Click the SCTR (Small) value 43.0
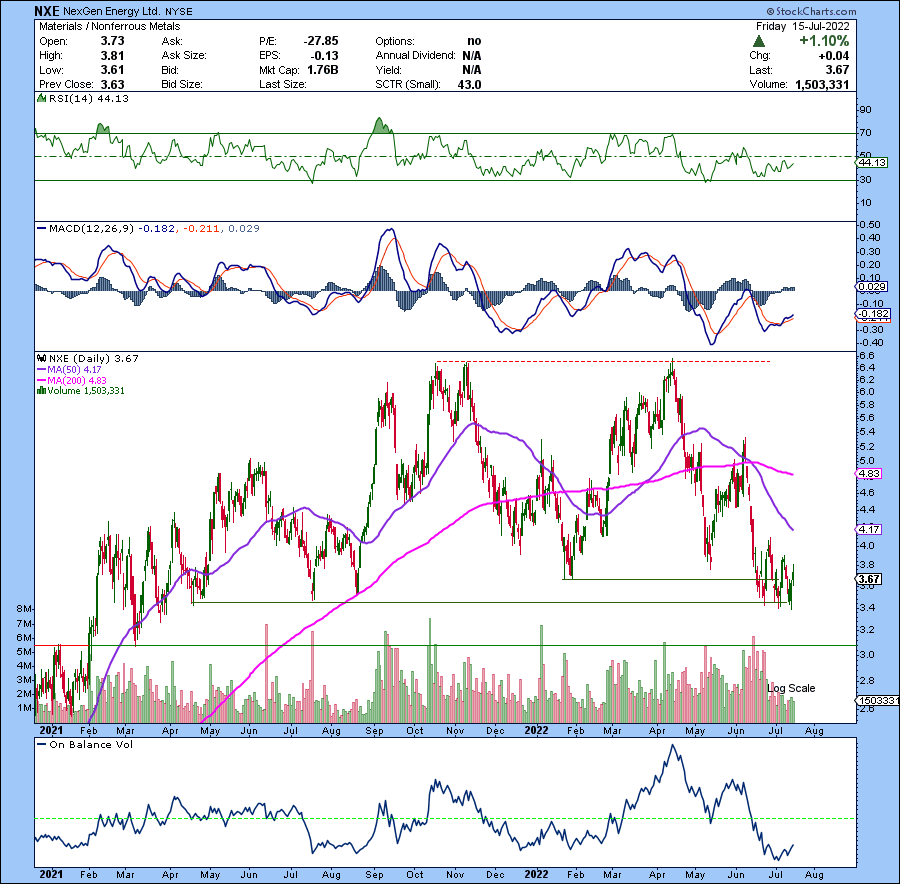Screen dimensions: 900x884 pyautogui.click(x=469, y=84)
